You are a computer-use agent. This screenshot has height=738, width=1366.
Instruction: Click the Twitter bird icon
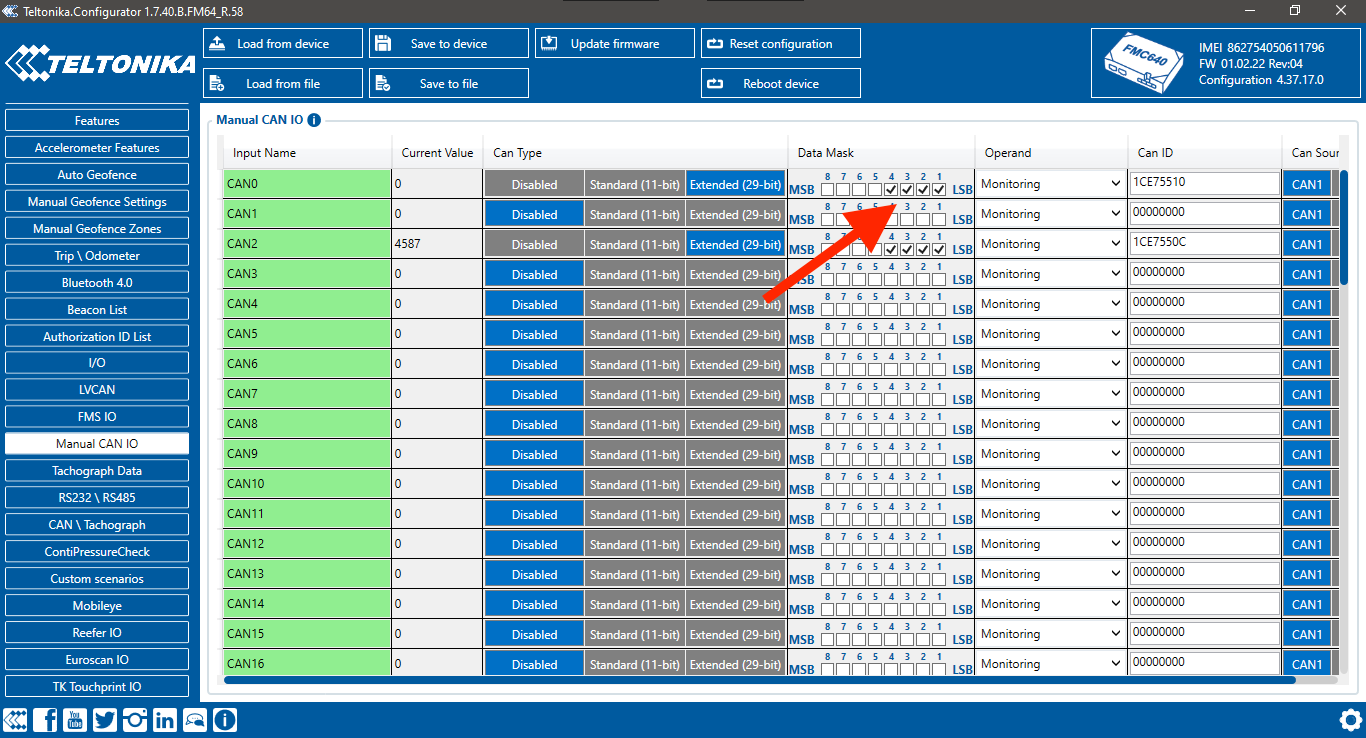click(x=105, y=719)
